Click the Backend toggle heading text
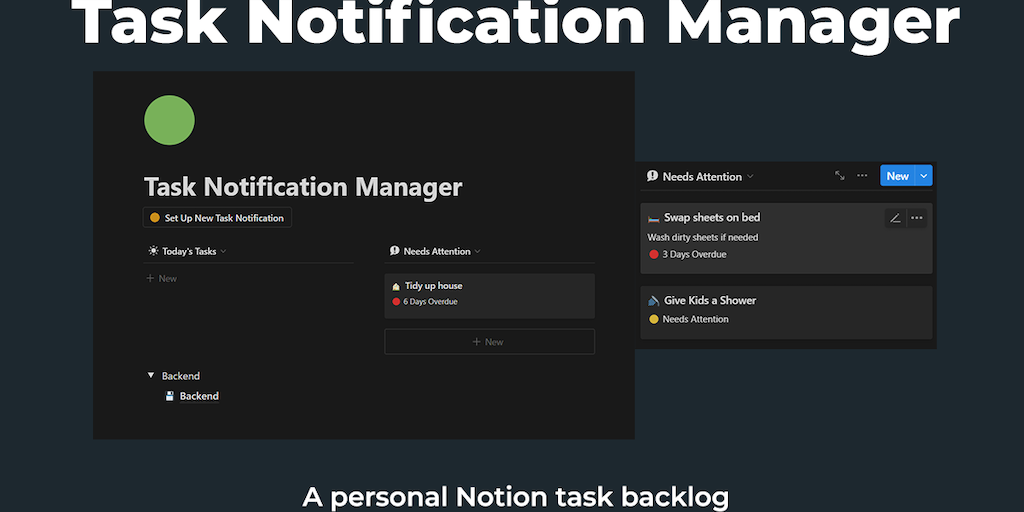This screenshot has height=512, width=1024. 181,376
